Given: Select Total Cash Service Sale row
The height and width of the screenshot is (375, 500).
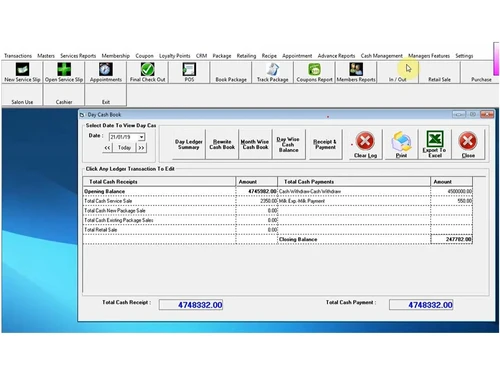Looking at the screenshot, I should 159,201.
